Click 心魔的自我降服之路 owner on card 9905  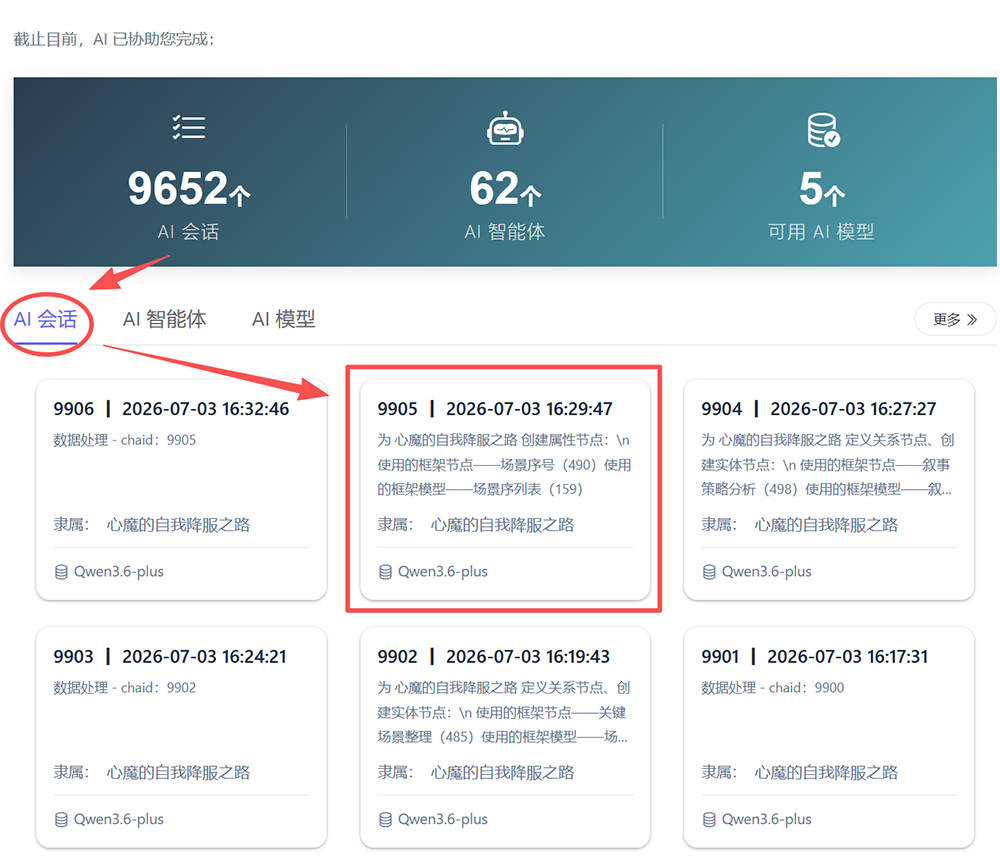[503, 525]
